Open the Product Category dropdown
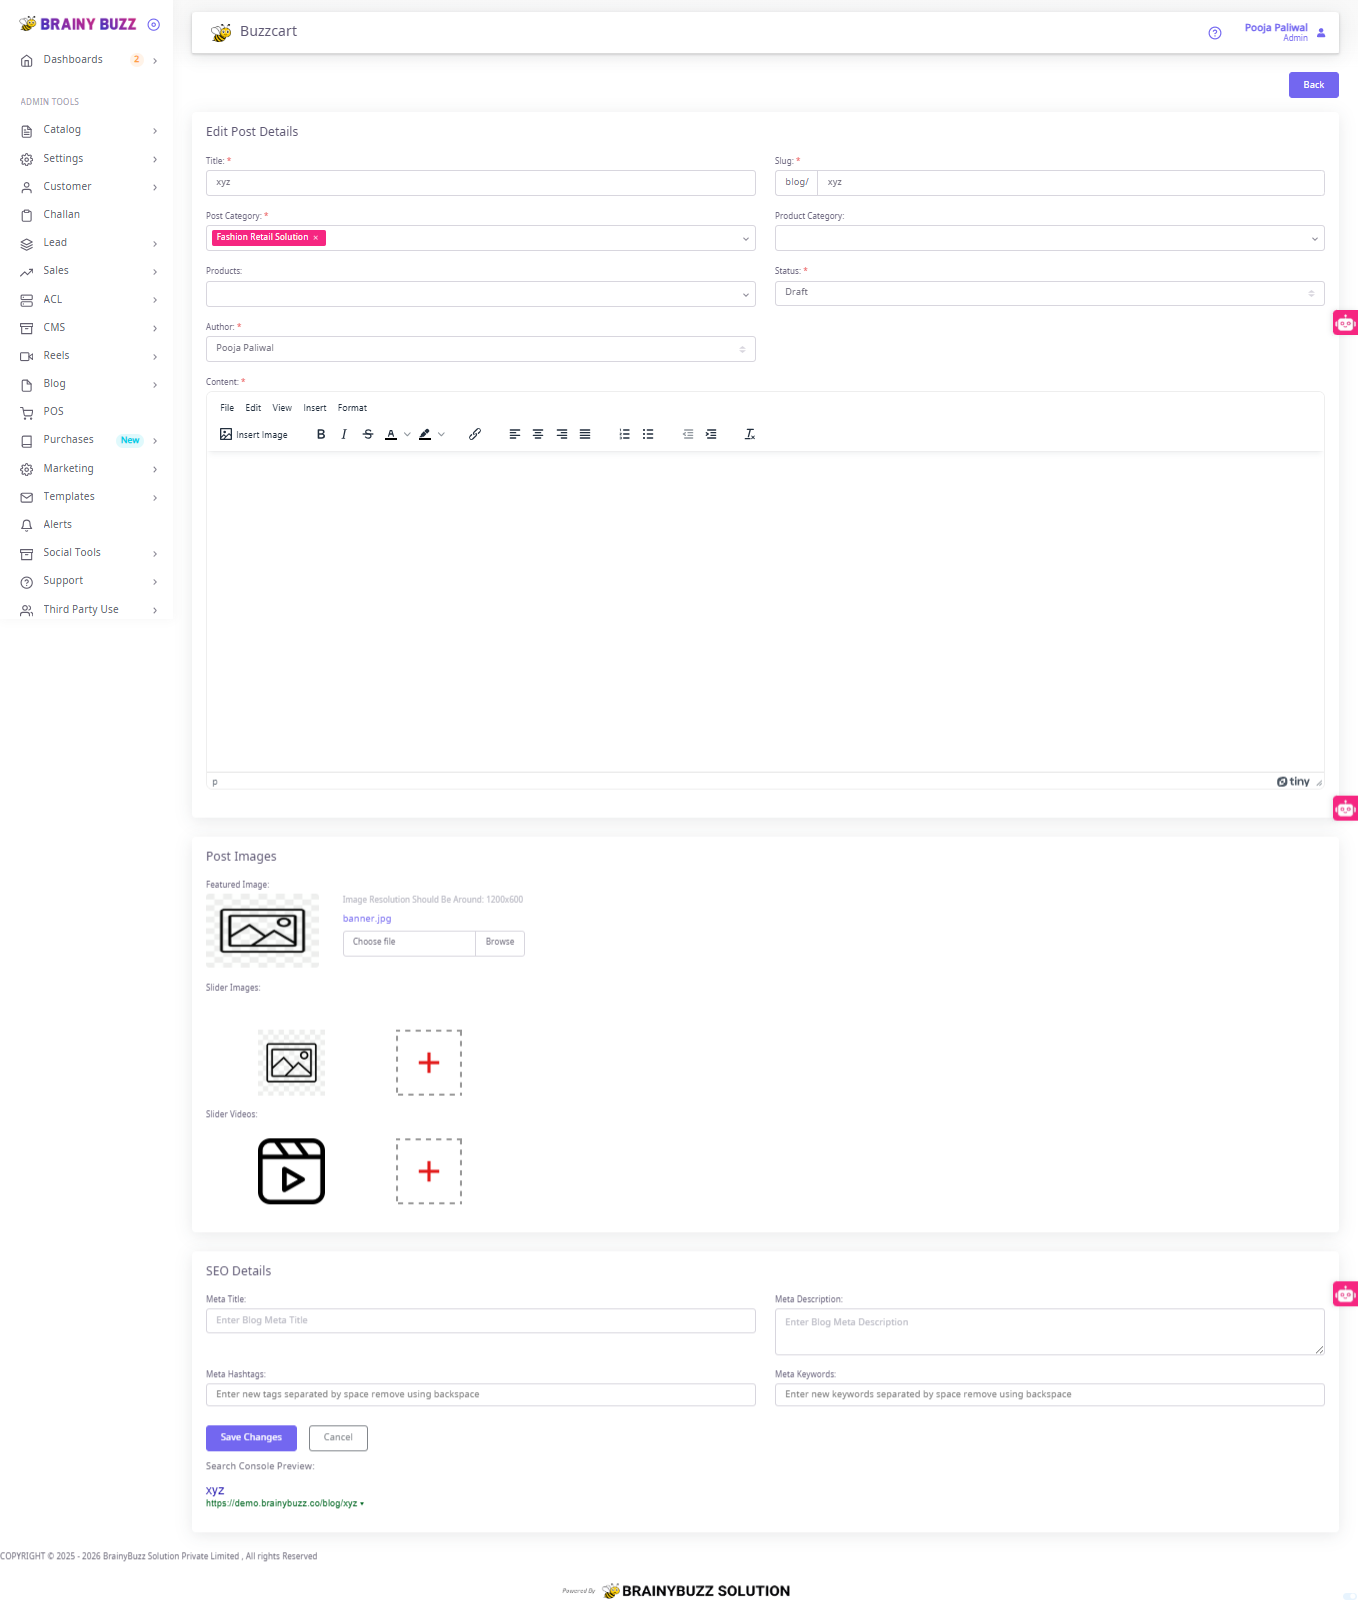The height and width of the screenshot is (1610, 1358). pos(1049,238)
